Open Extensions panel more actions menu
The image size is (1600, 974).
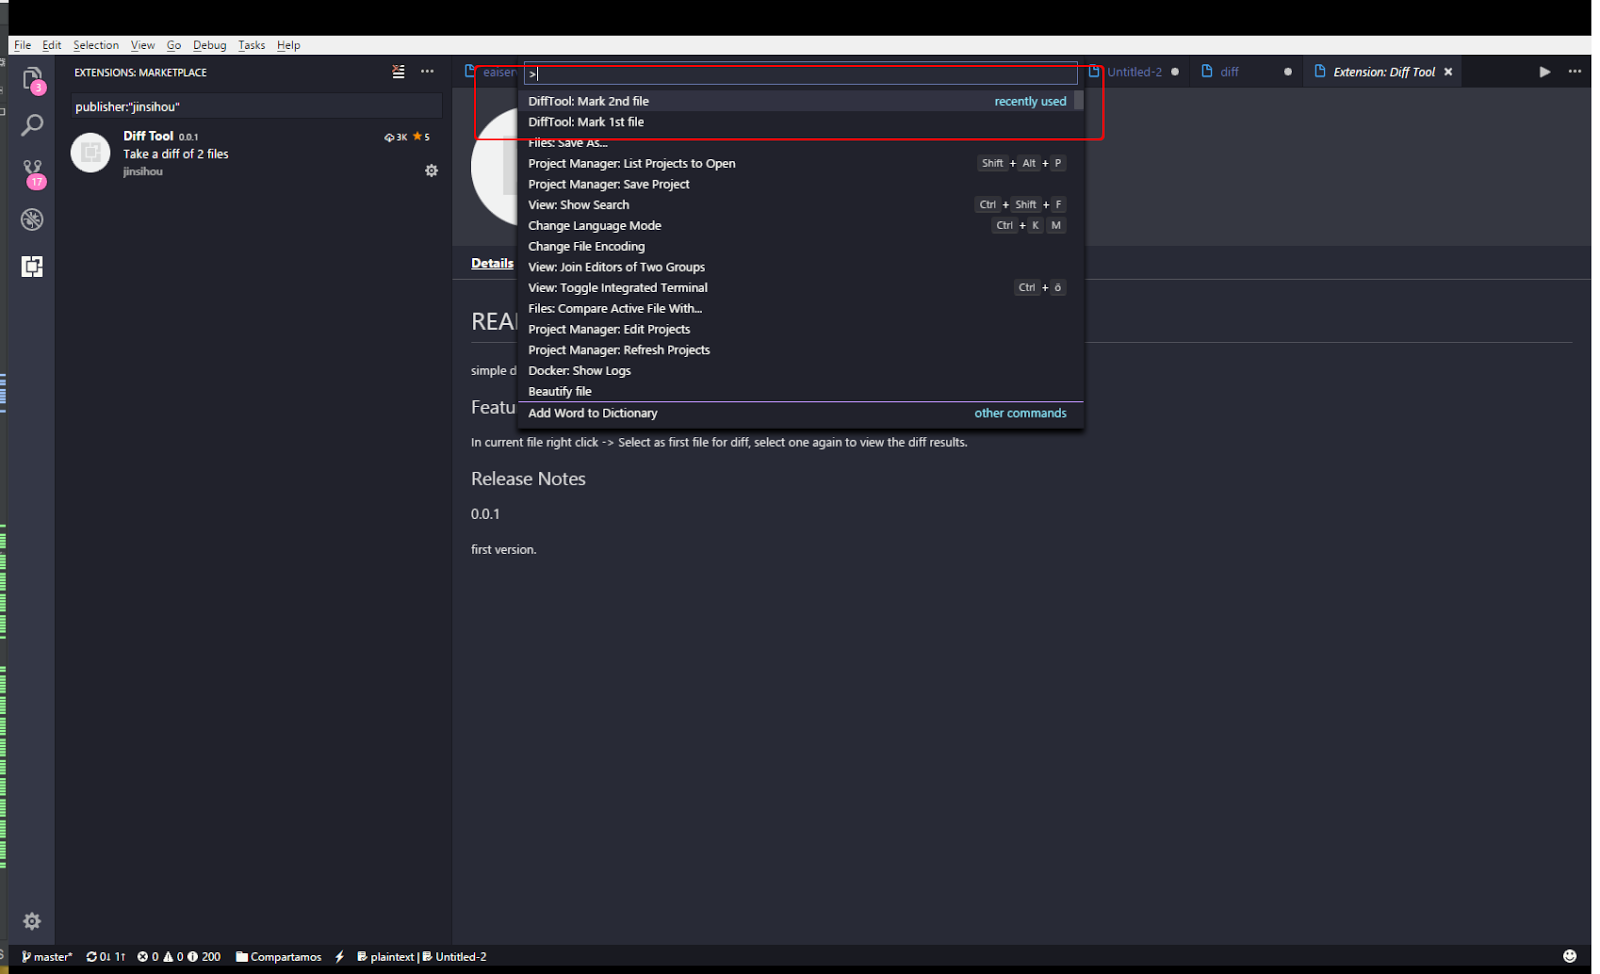pos(427,72)
